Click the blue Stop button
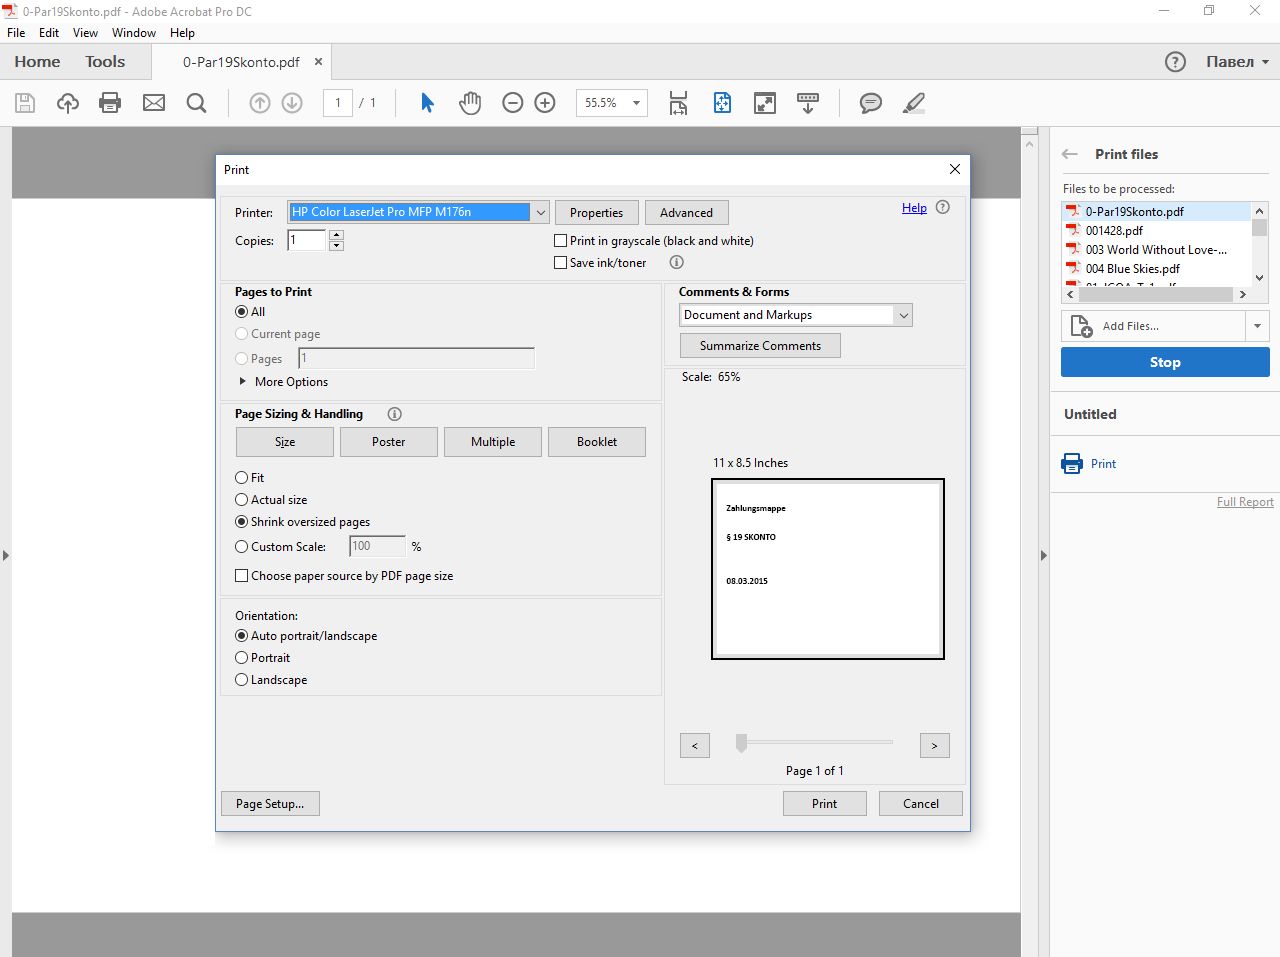This screenshot has width=1280, height=957. pos(1165,362)
